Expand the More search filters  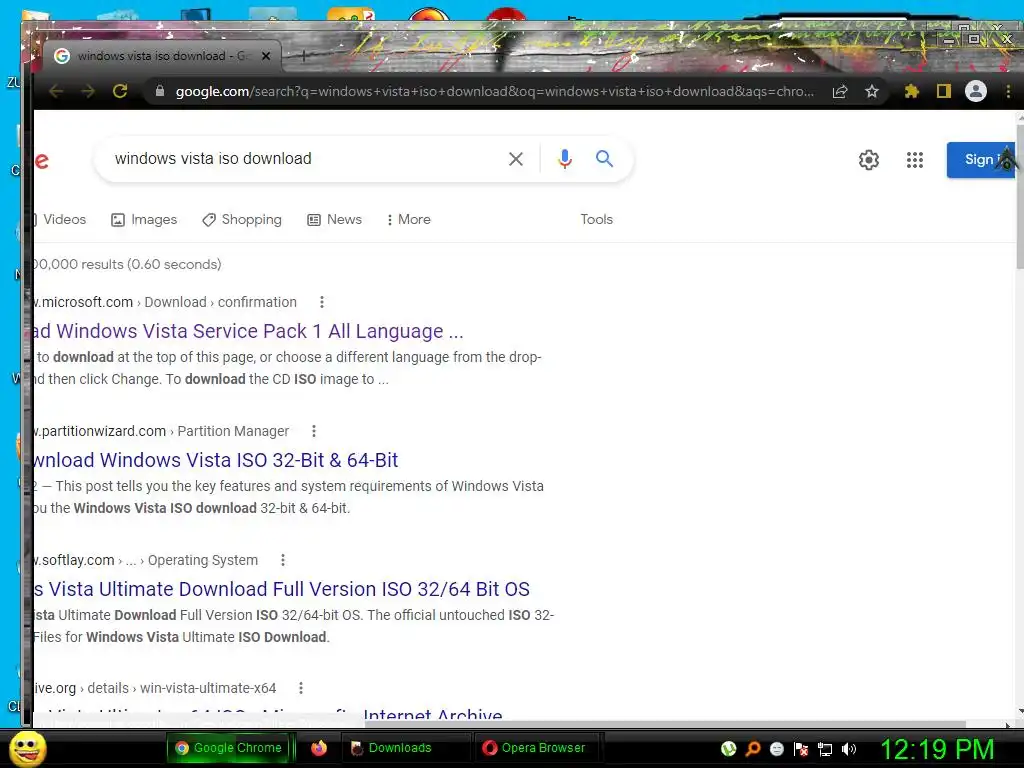[409, 219]
